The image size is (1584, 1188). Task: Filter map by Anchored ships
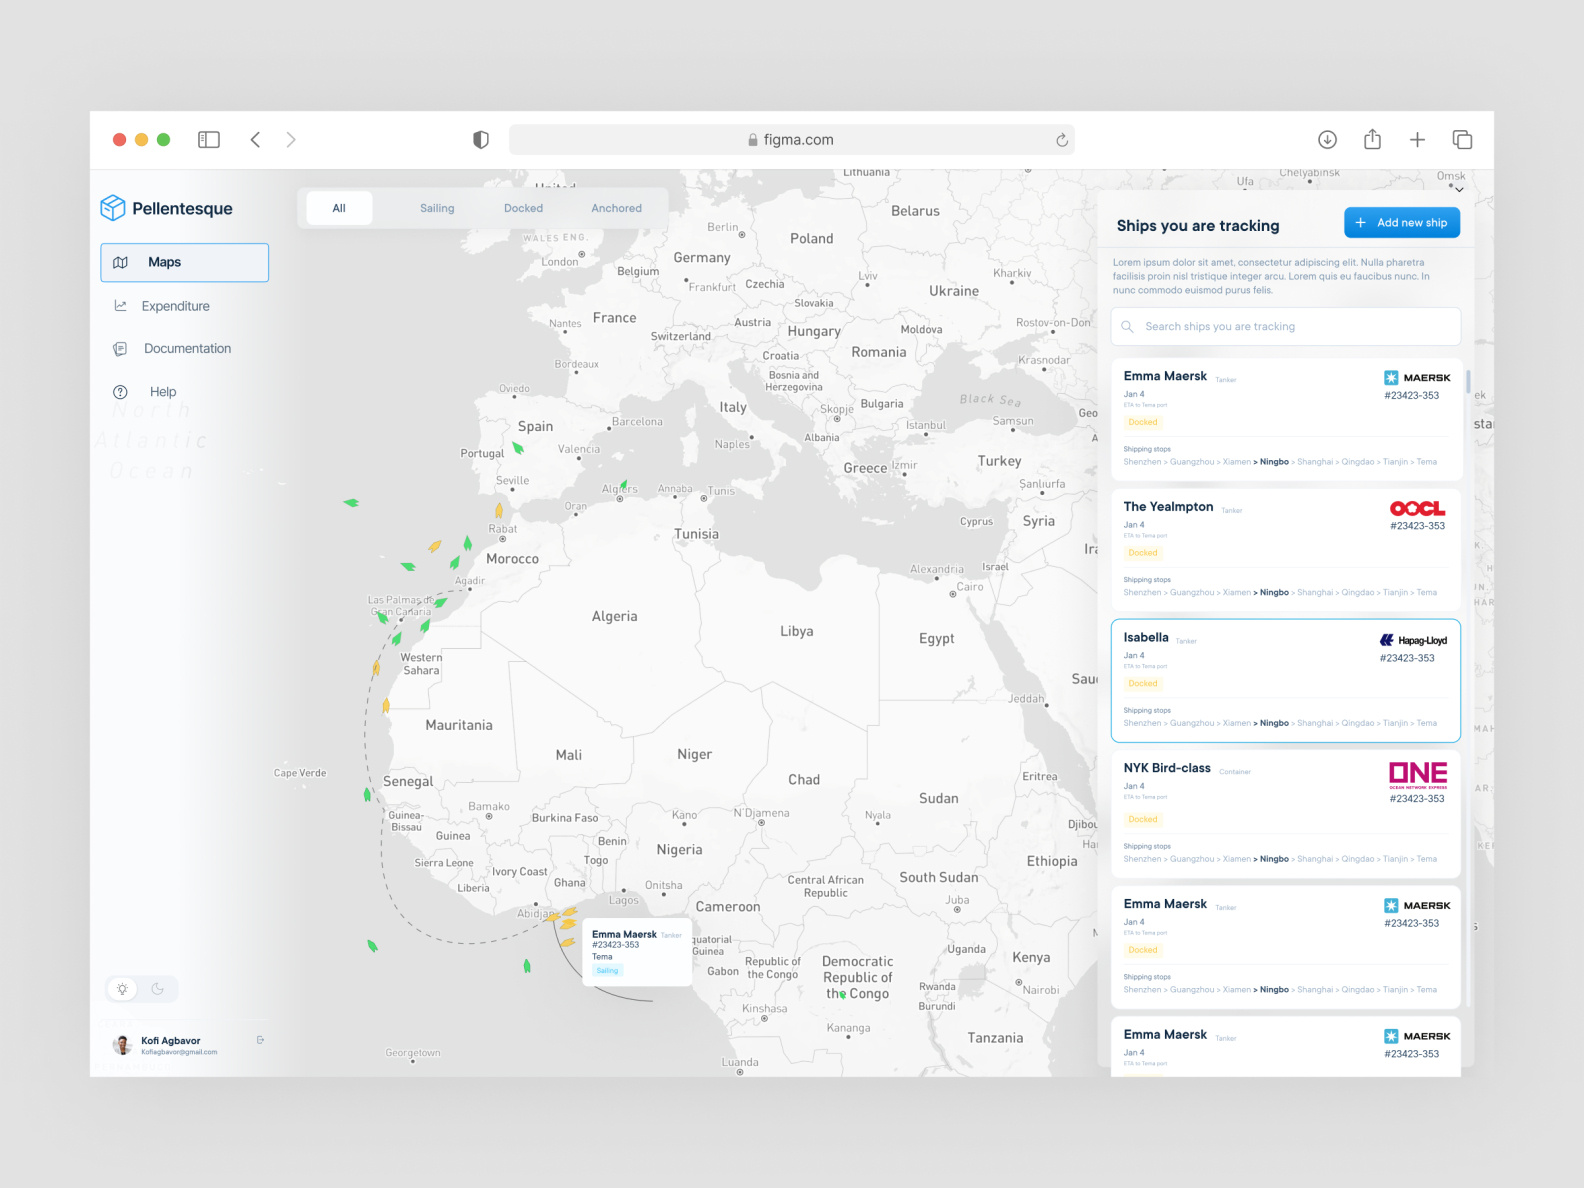coord(617,208)
